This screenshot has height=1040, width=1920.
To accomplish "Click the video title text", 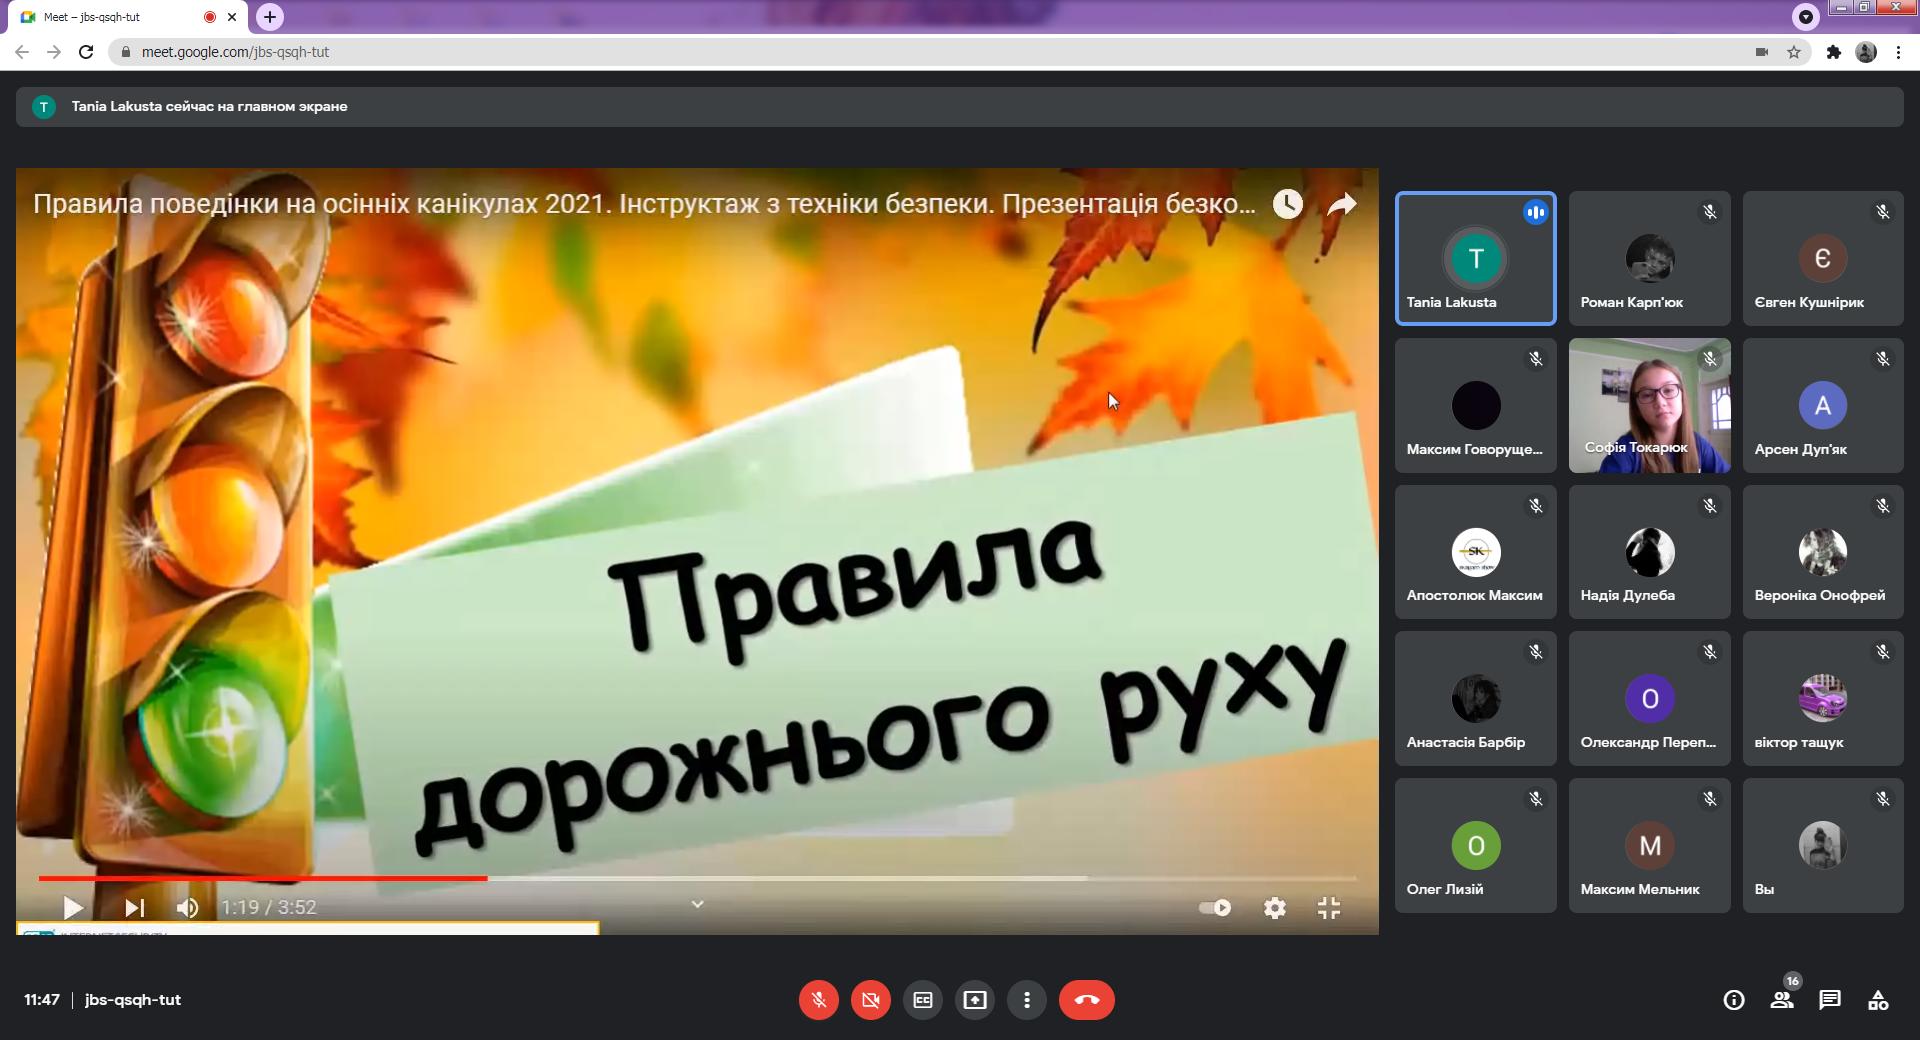I will tap(644, 204).
